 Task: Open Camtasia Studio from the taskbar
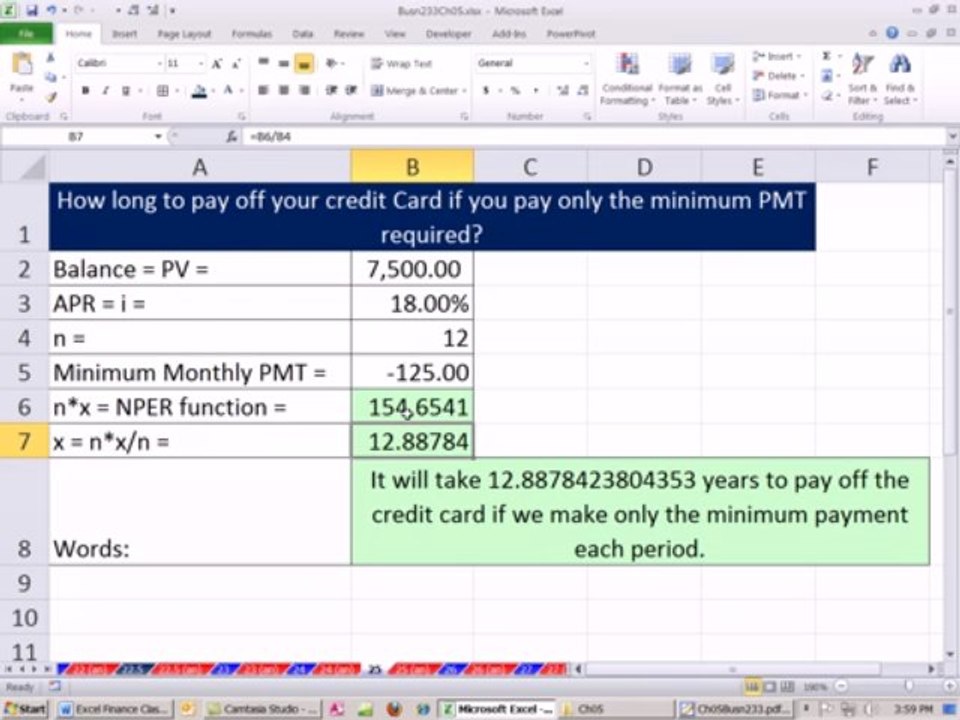(262, 709)
